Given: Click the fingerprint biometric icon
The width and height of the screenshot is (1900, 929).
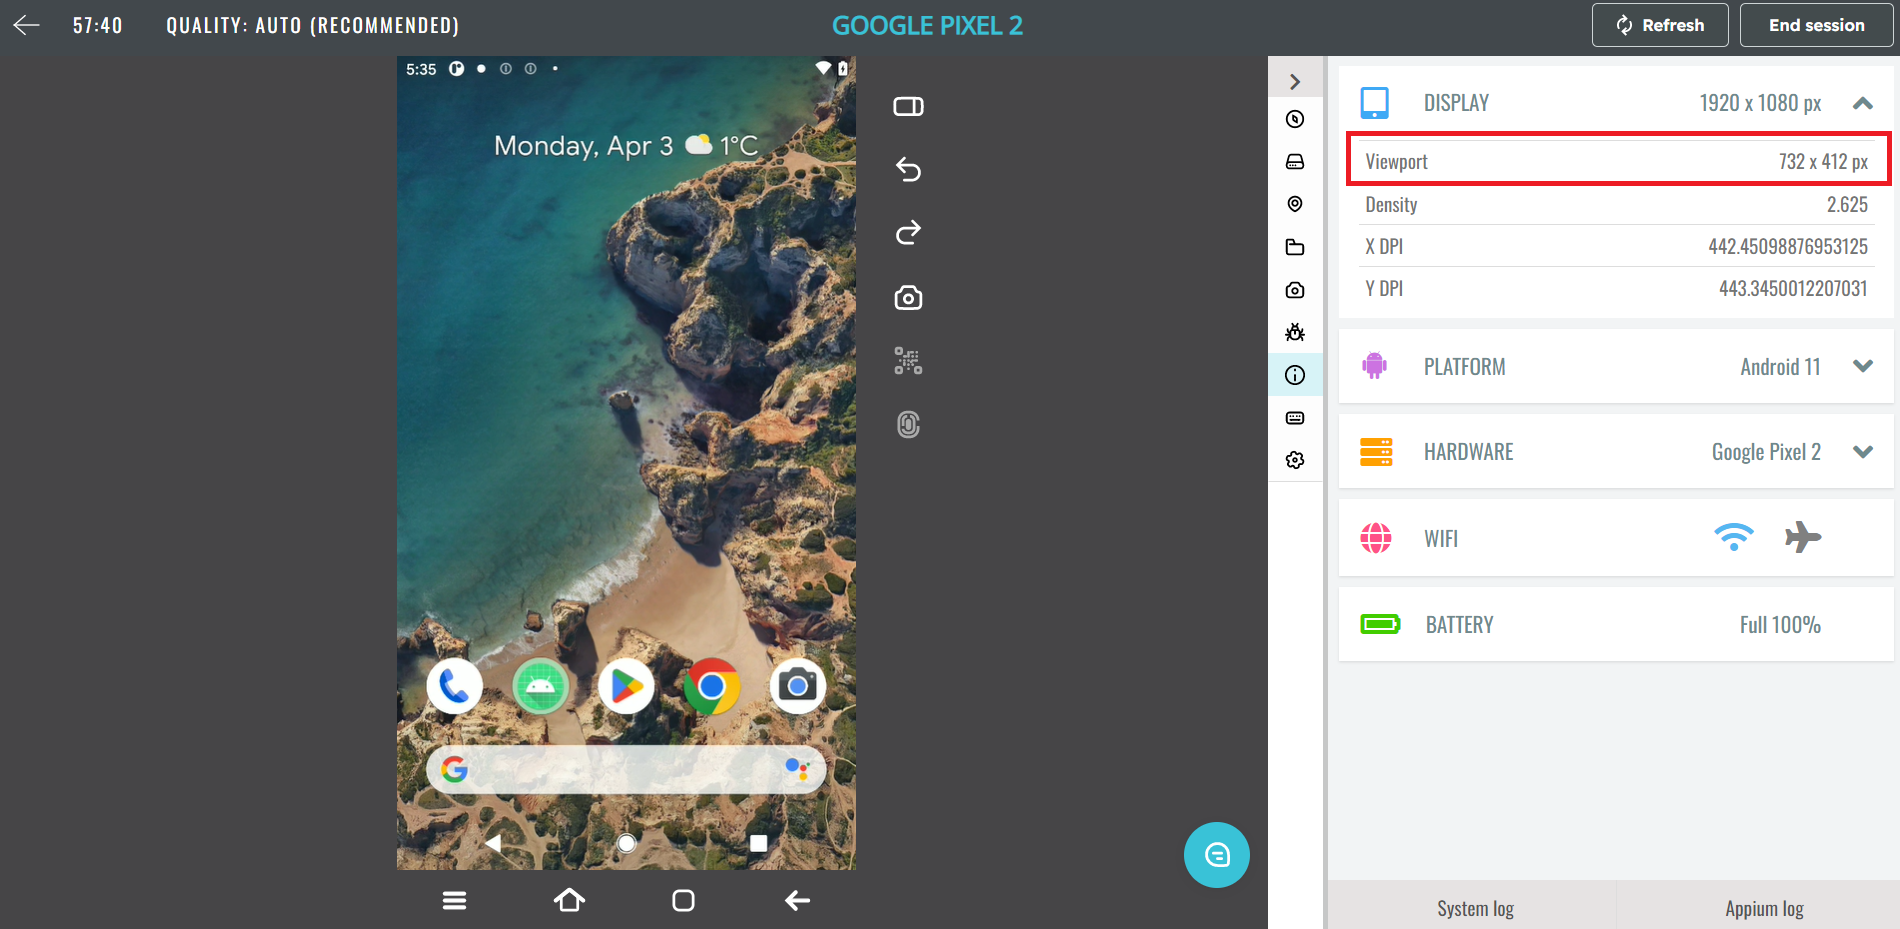Looking at the screenshot, I should coord(908,425).
